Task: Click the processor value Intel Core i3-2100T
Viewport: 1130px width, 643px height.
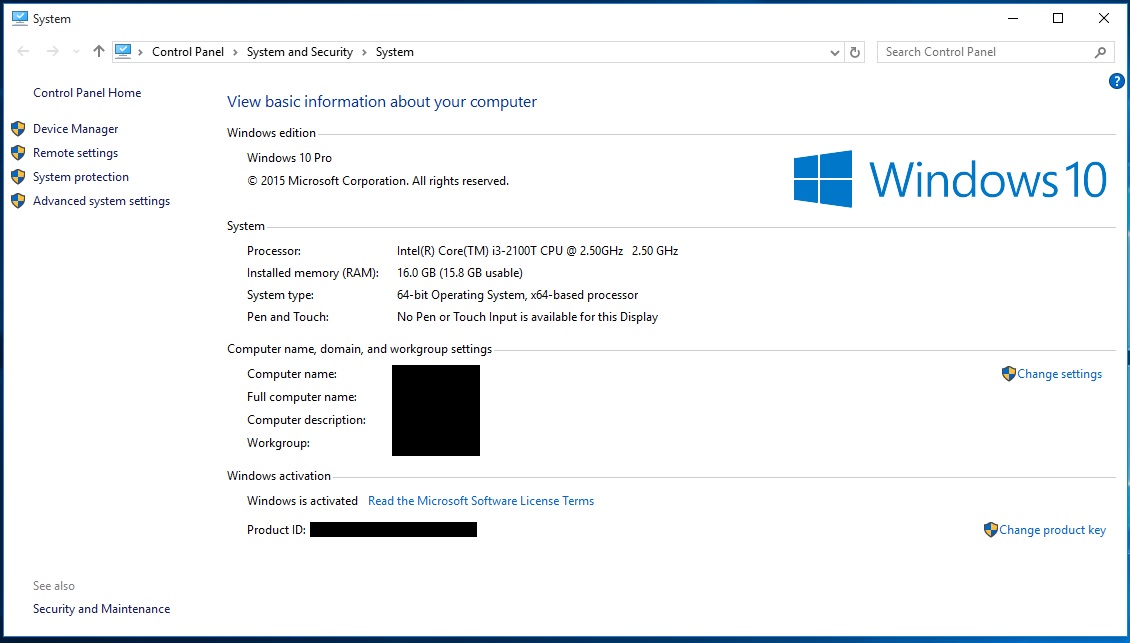Action: [538, 251]
